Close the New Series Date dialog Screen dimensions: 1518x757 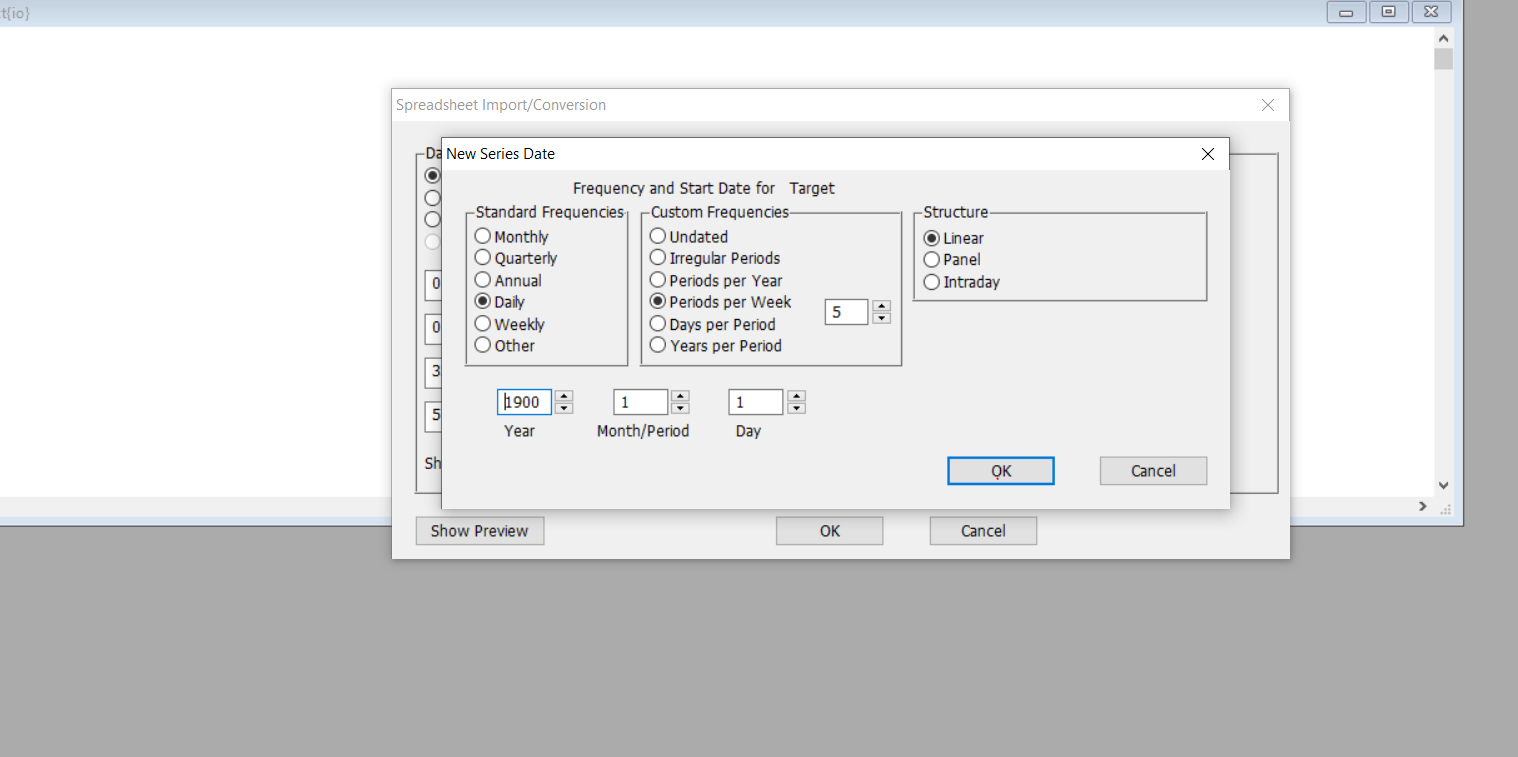point(1207,154)
